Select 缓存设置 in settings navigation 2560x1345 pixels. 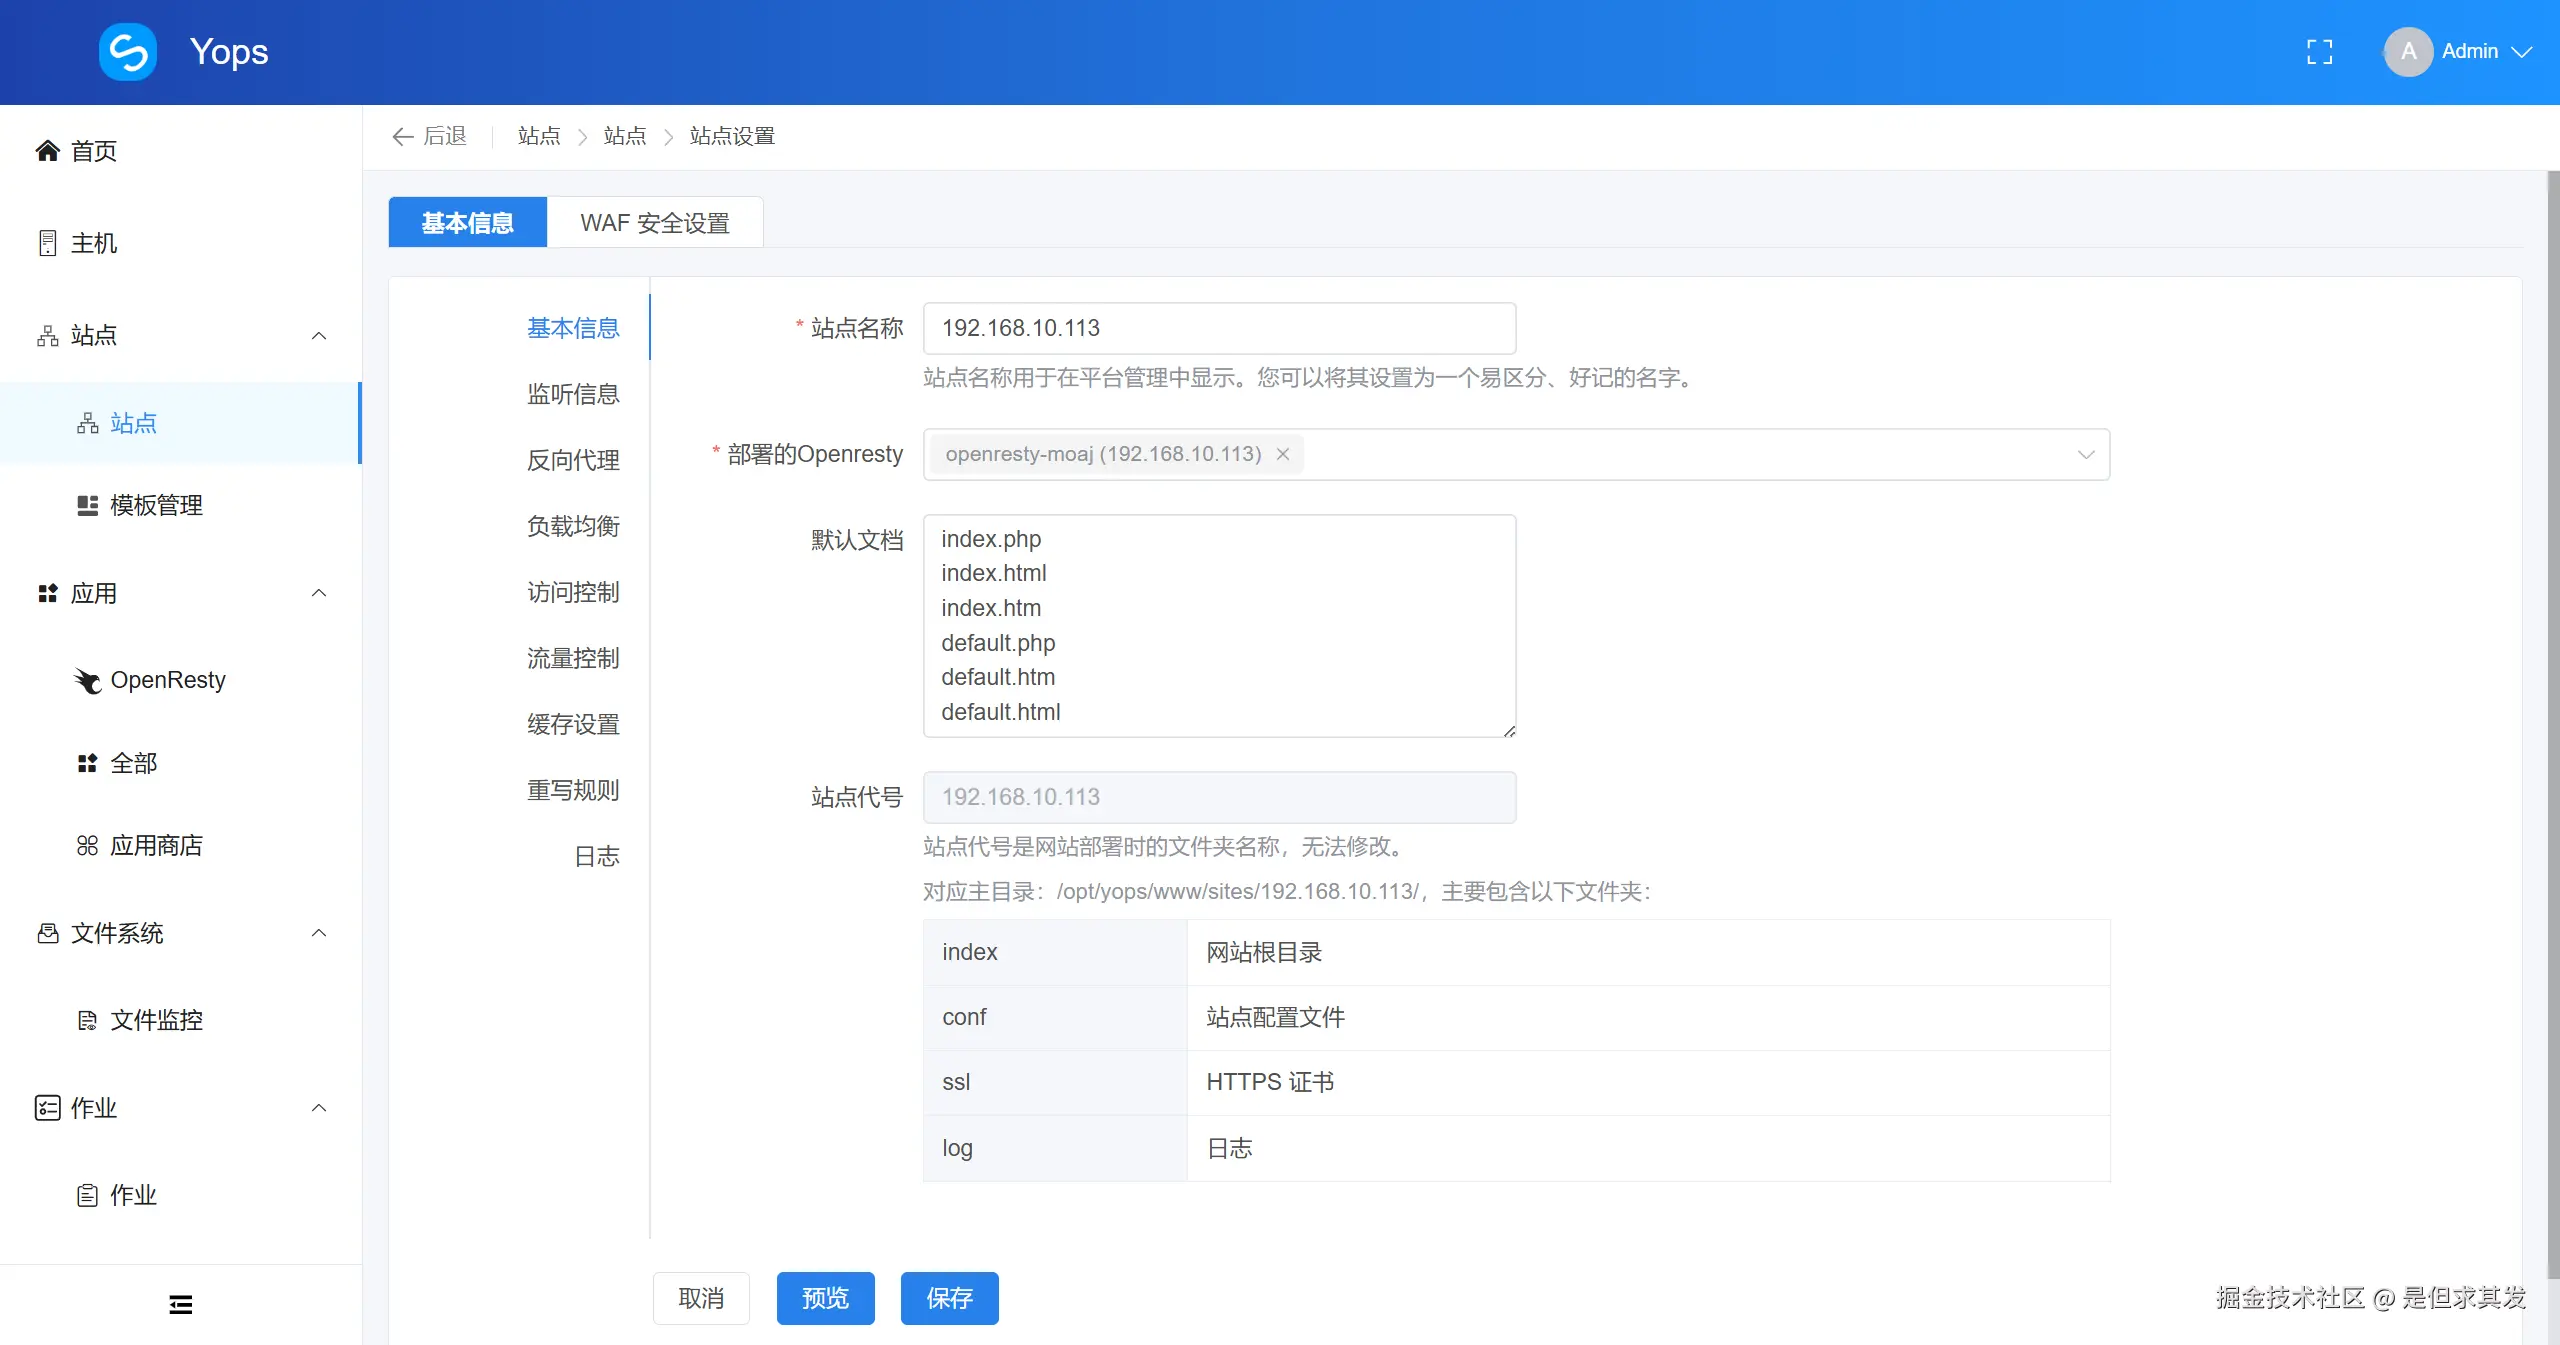(573, 724)
